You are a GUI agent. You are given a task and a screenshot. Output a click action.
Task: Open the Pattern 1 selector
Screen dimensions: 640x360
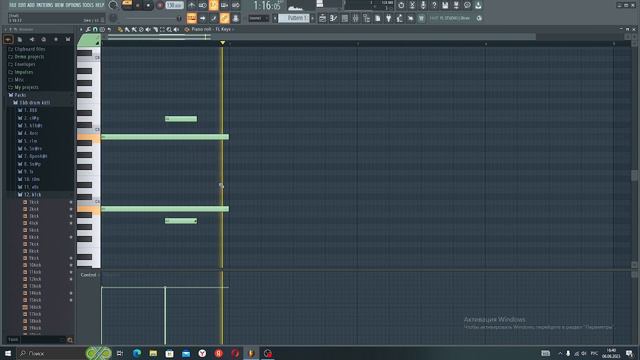tap(294, 18)
